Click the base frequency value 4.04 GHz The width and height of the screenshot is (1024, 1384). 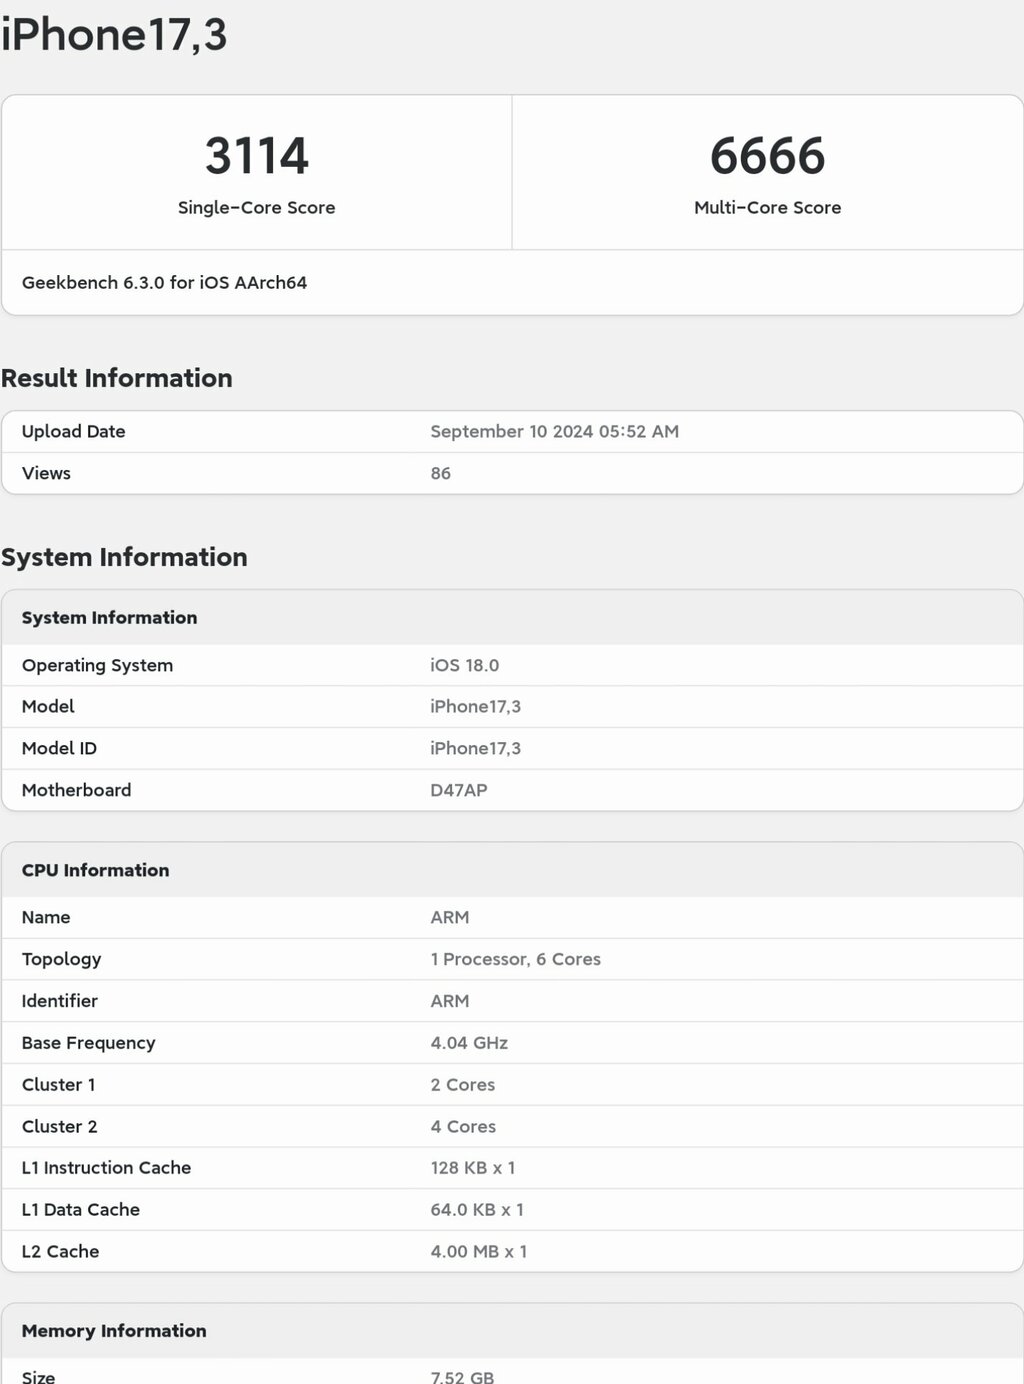(x=469, y=1044)
